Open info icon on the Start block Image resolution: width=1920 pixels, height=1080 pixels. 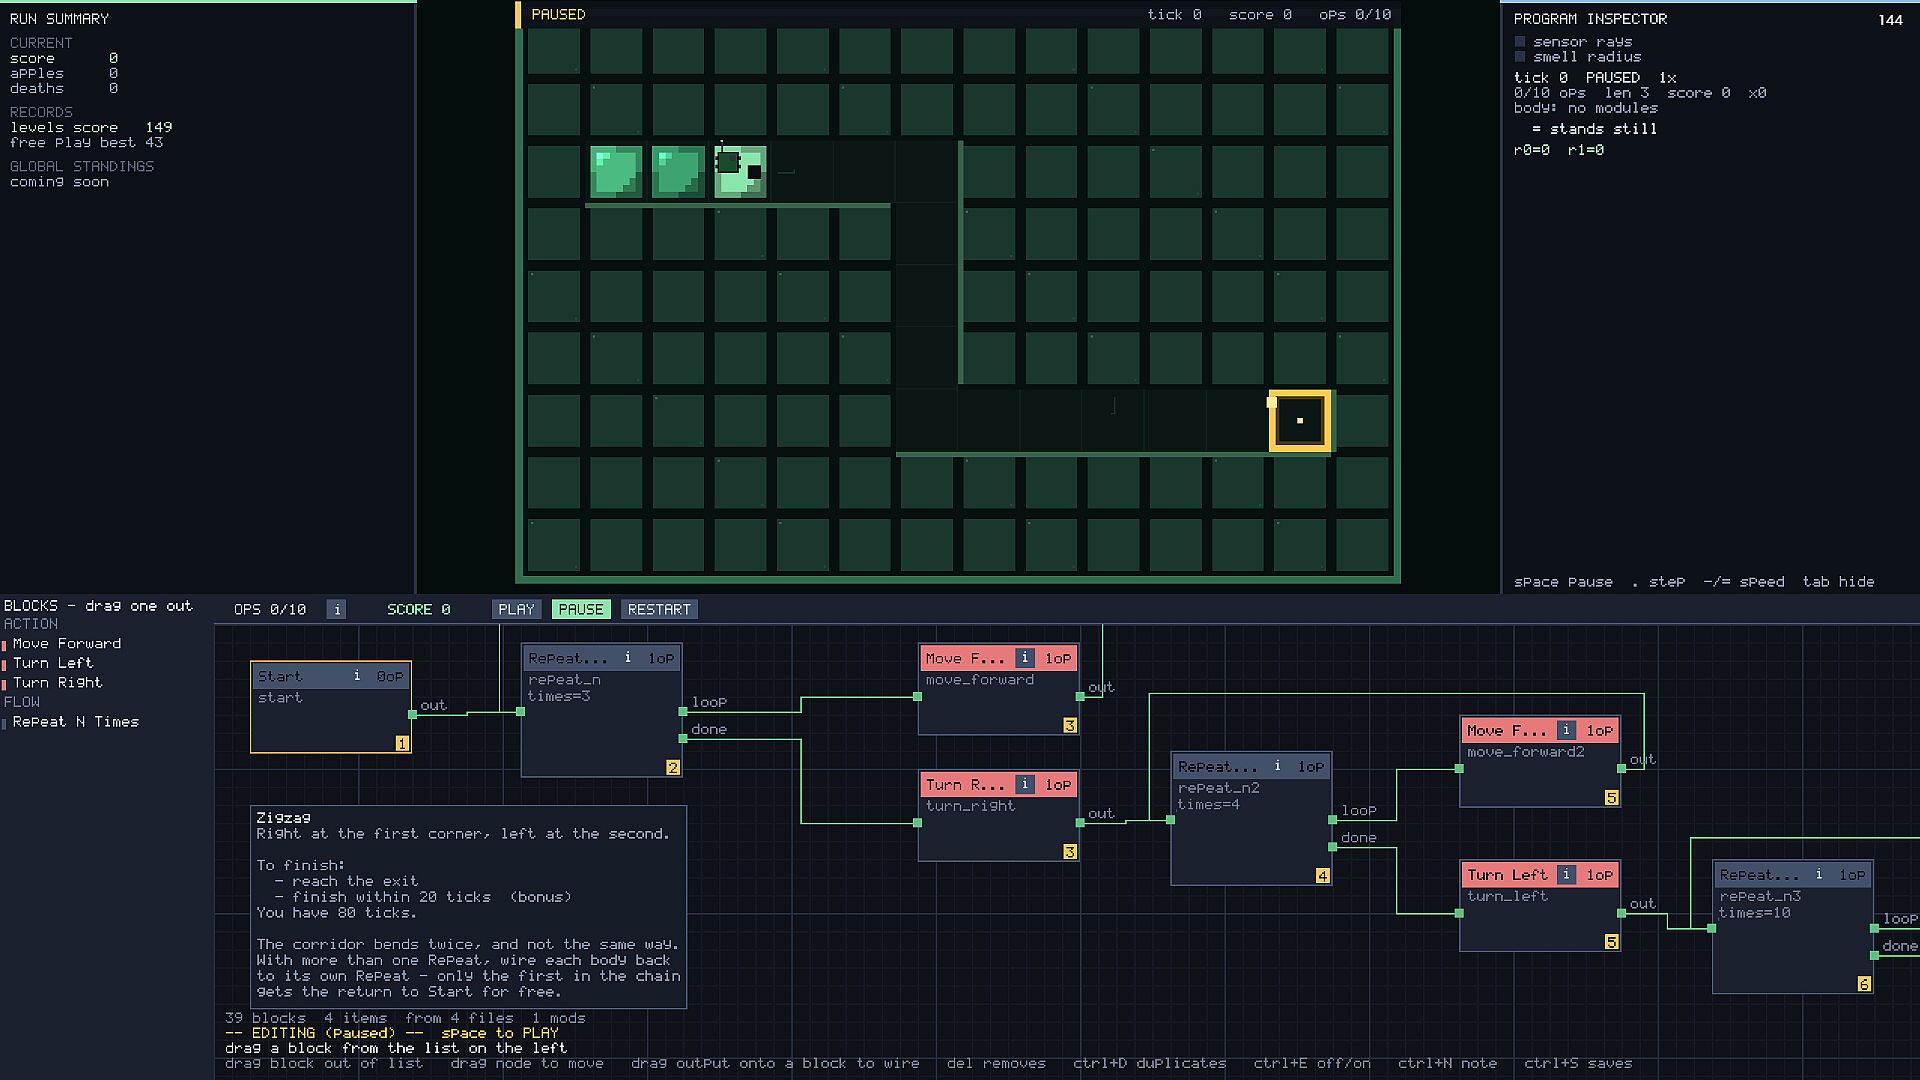[357, 676]
